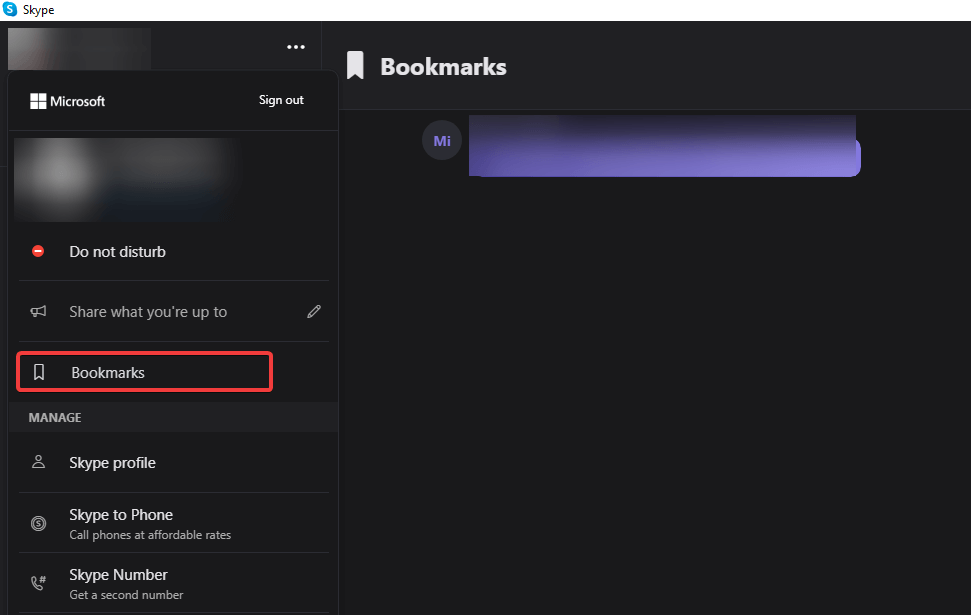Click the Bookmarks title in chat header
Image resolution: width=971 pixels, height=615 pixels.
[x=443, y=67]
